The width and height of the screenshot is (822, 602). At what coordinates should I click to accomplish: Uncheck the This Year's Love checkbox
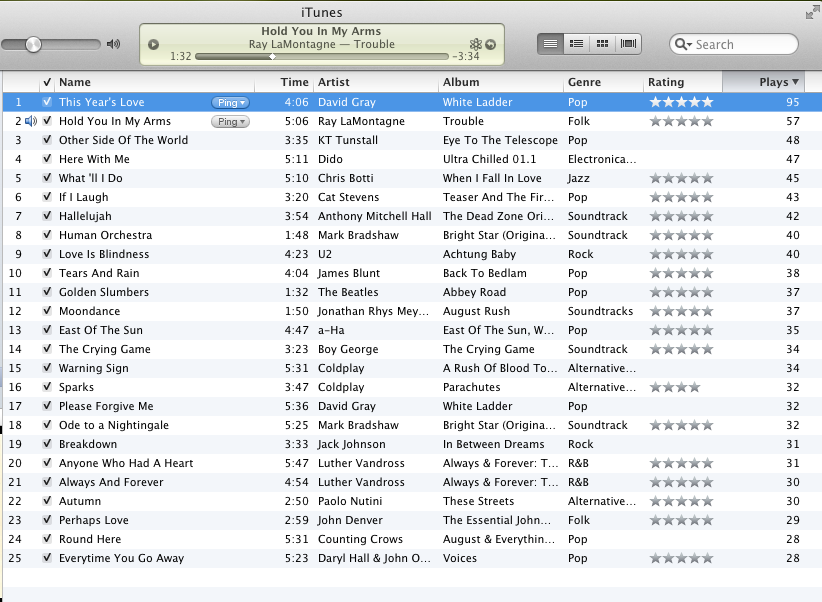click(47, 102)
